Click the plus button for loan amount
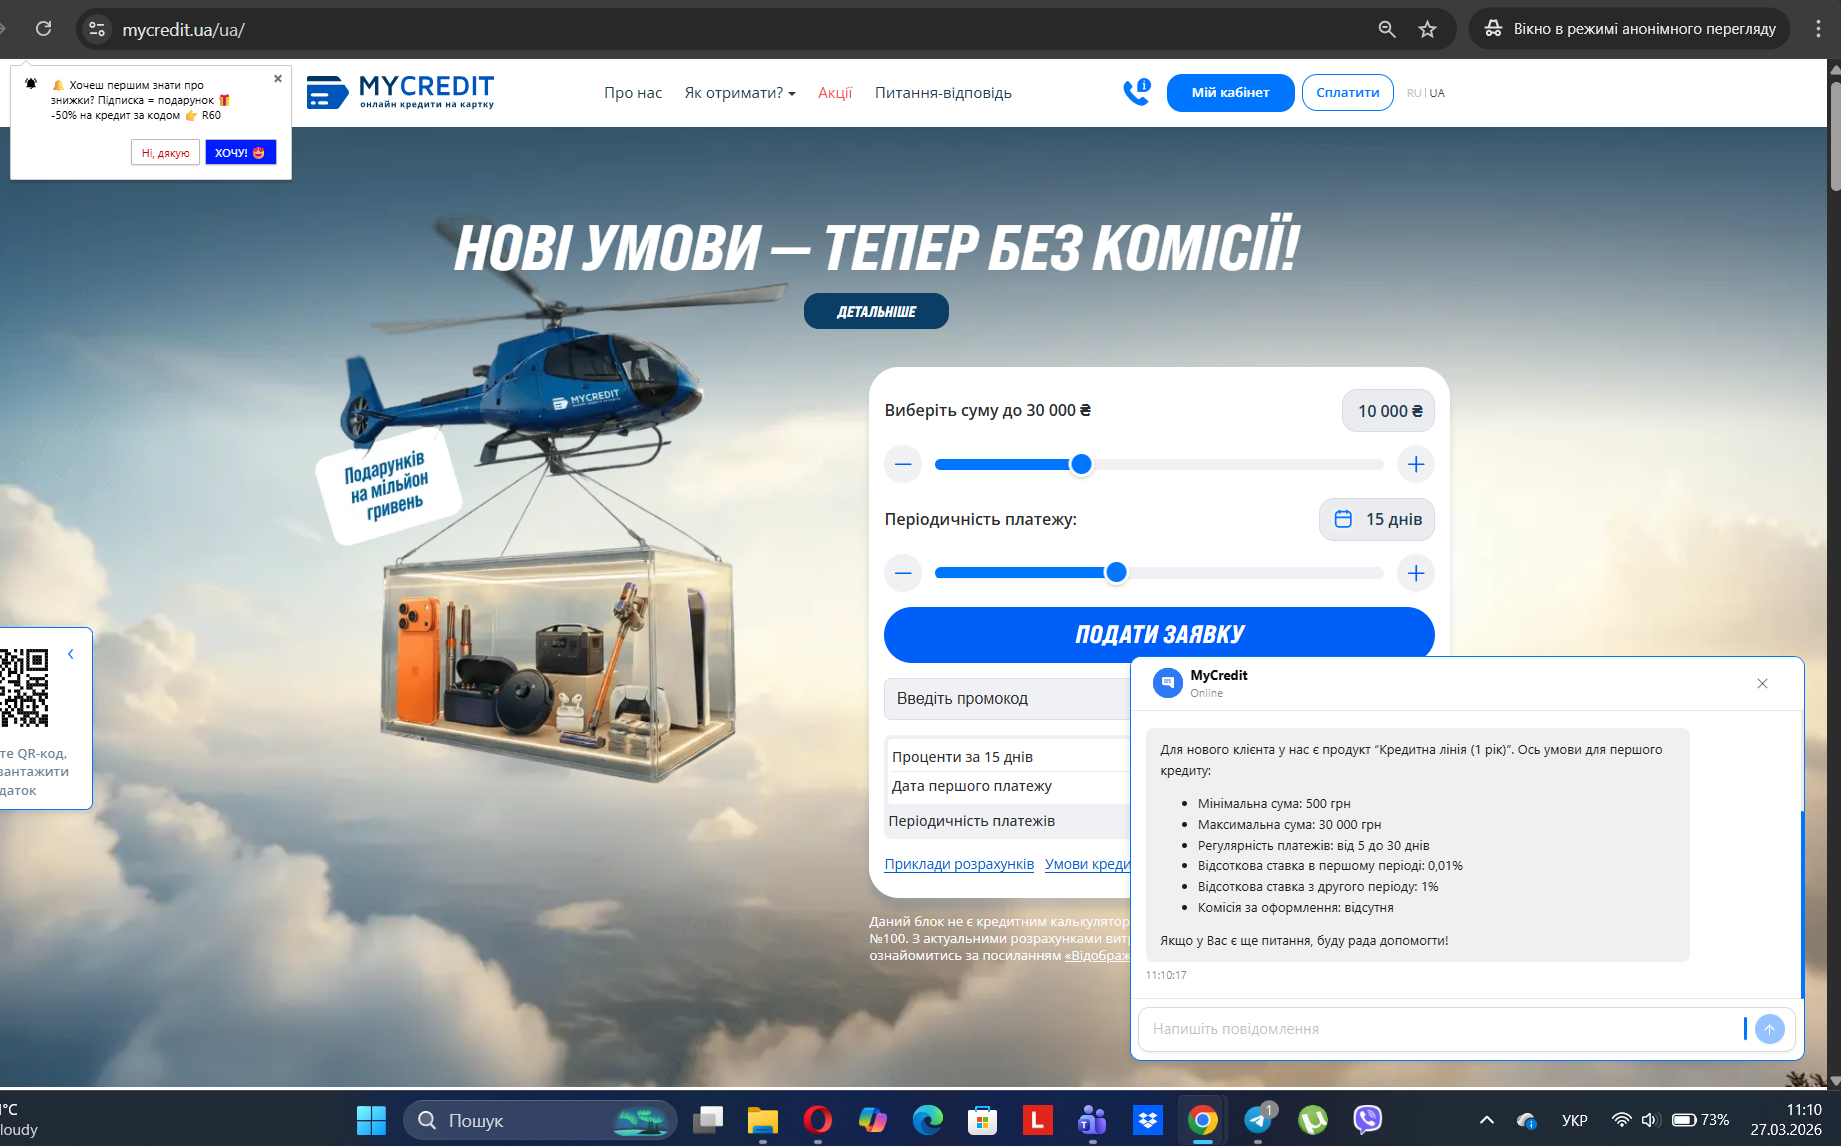This screenshot has height=1146, width=1841. pyautogui.click(x=1416, y=464)
